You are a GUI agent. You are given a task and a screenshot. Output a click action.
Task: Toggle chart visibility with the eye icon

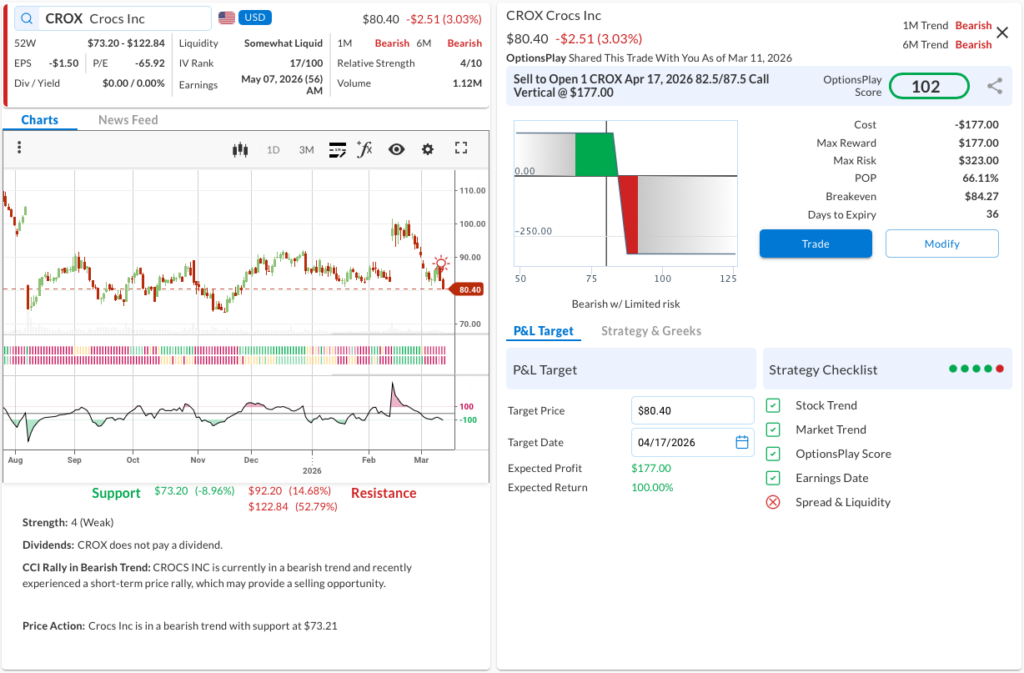tap(397, 150)
